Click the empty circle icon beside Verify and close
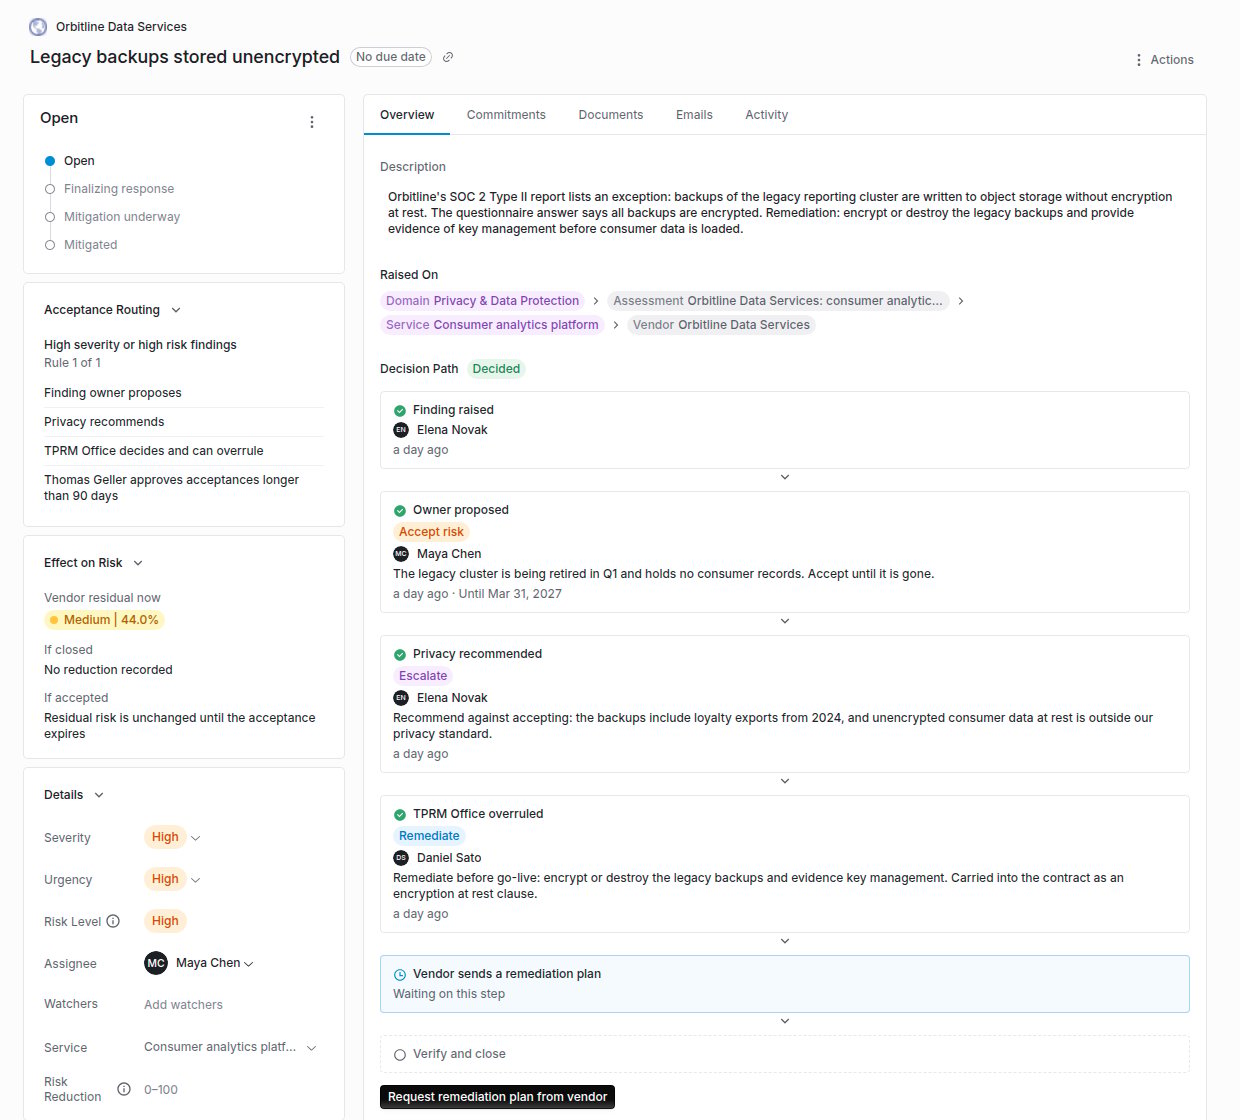Viewport: 1240px width, 1120px height. point(400,1054)
